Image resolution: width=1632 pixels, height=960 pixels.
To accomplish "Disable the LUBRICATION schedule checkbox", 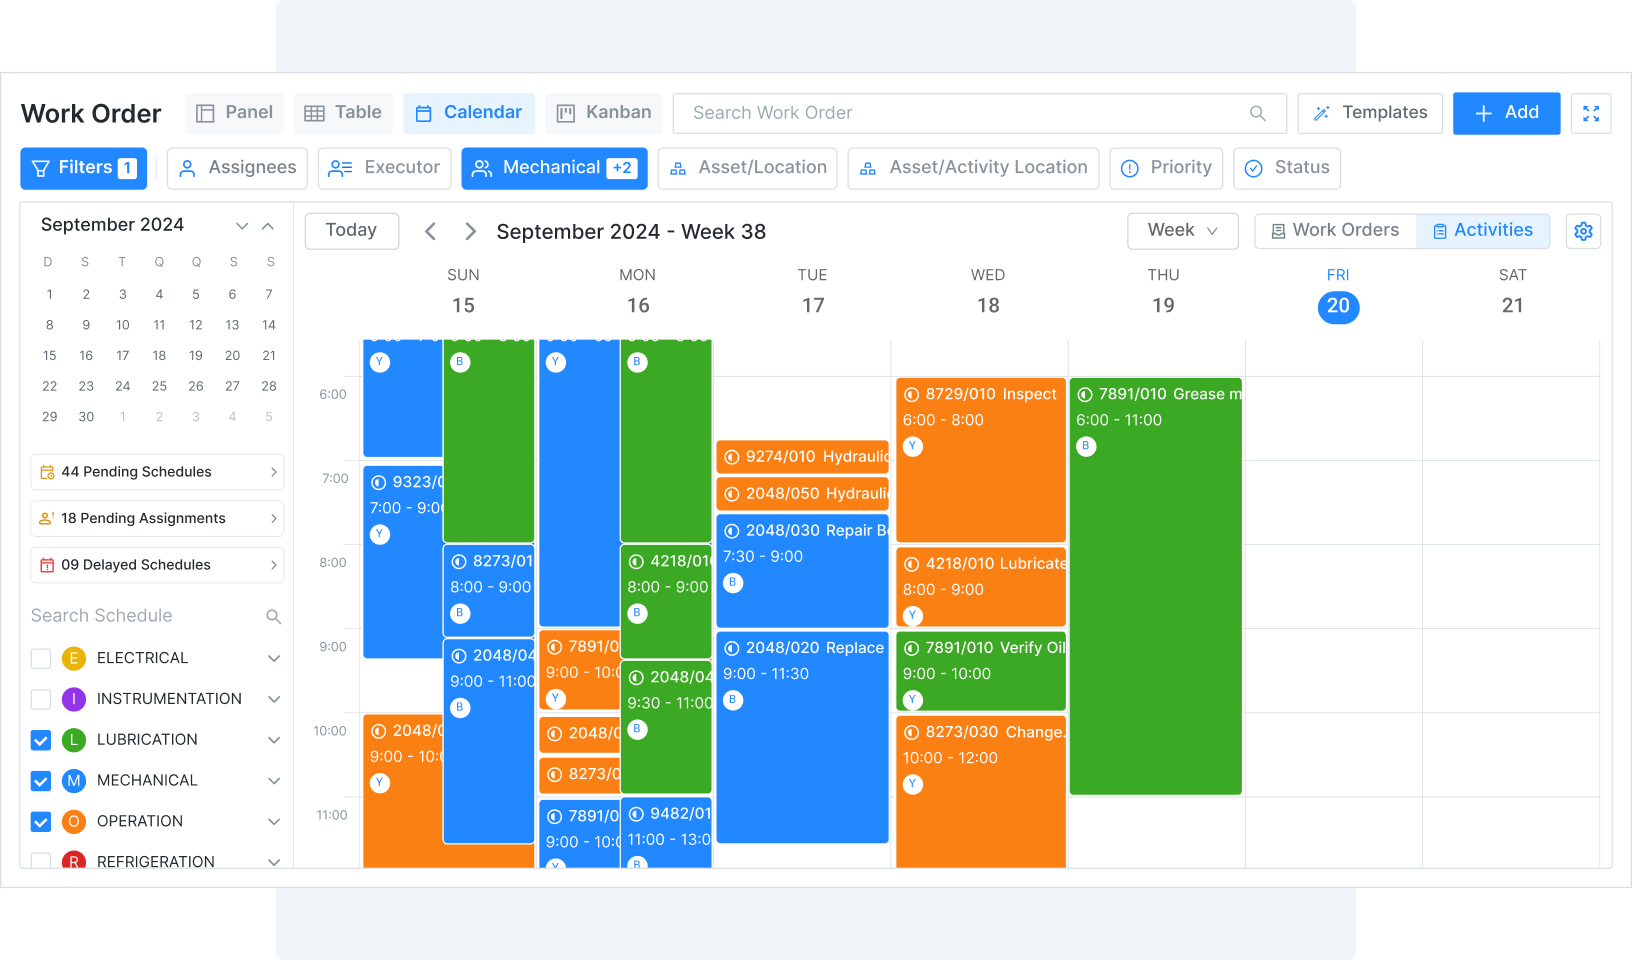I will (40, 740).
